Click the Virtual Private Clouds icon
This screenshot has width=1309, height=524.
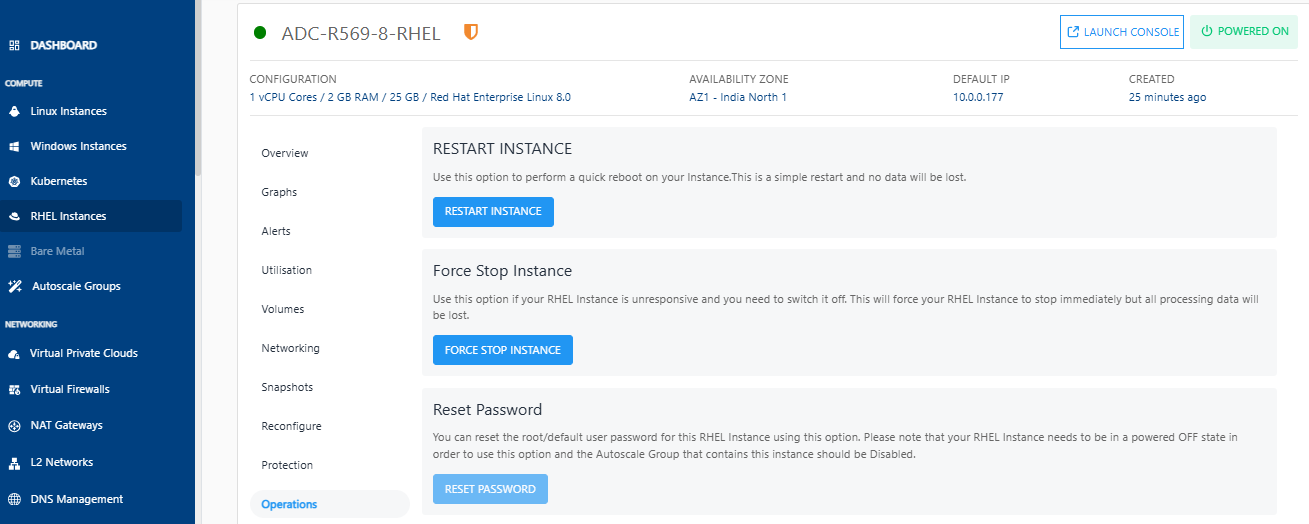(x=14, y=354)
